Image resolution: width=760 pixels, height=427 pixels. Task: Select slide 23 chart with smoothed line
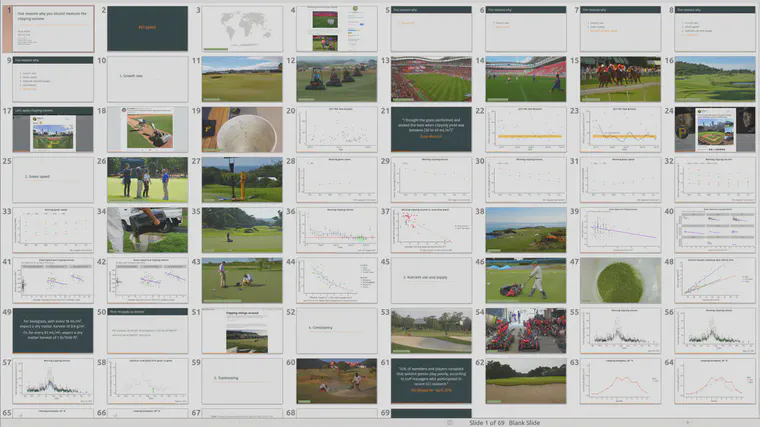coord(620,129)
